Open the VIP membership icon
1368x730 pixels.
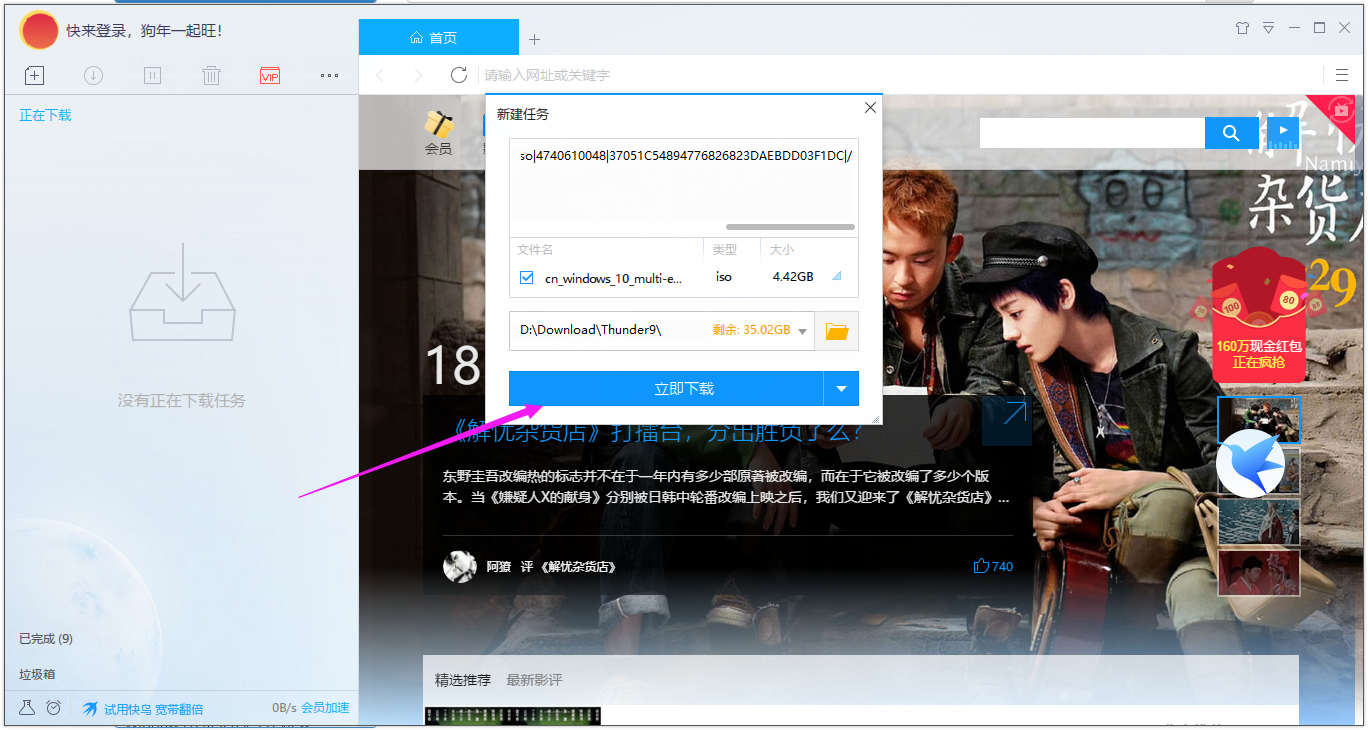270,76
